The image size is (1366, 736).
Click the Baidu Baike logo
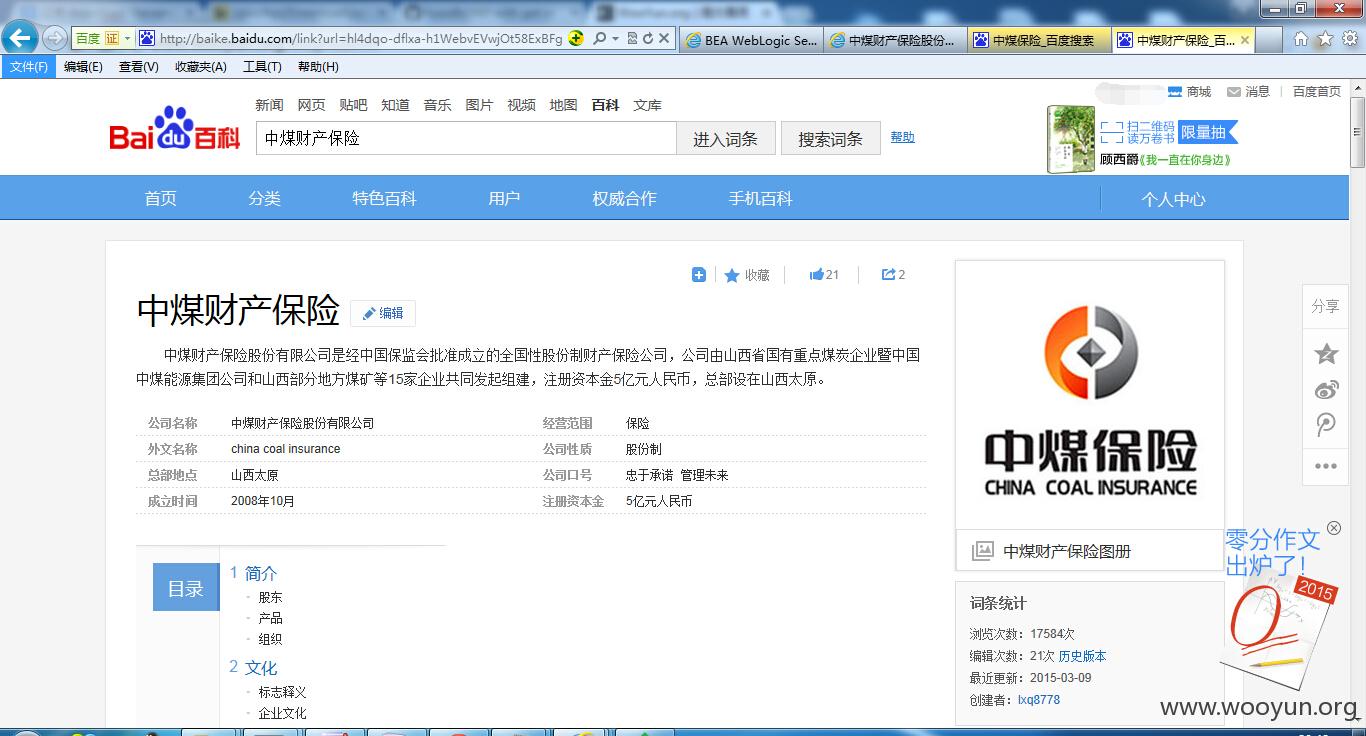coord(175,130)
